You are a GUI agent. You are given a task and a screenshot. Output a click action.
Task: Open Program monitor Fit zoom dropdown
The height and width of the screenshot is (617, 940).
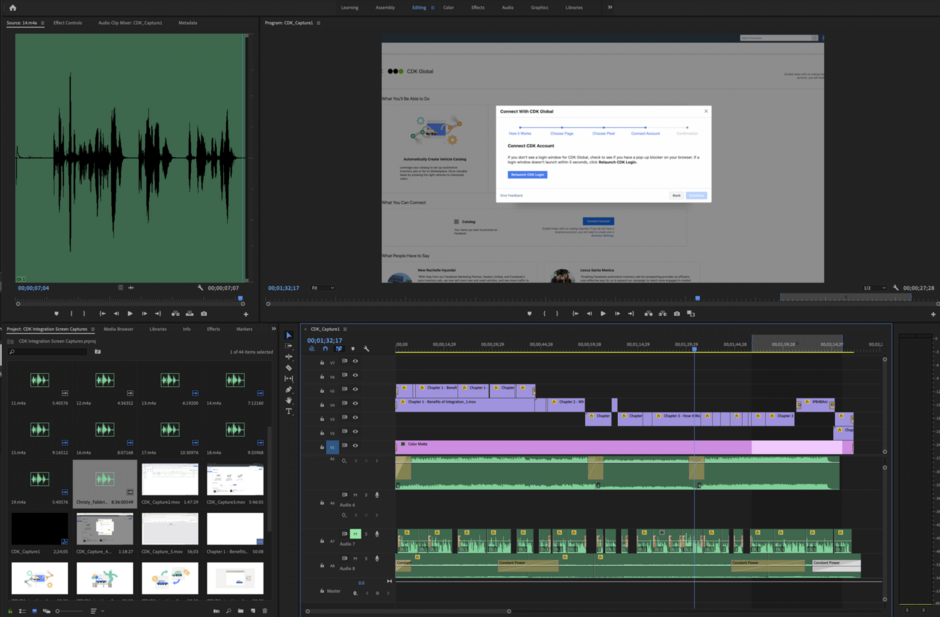pos(323,288)
